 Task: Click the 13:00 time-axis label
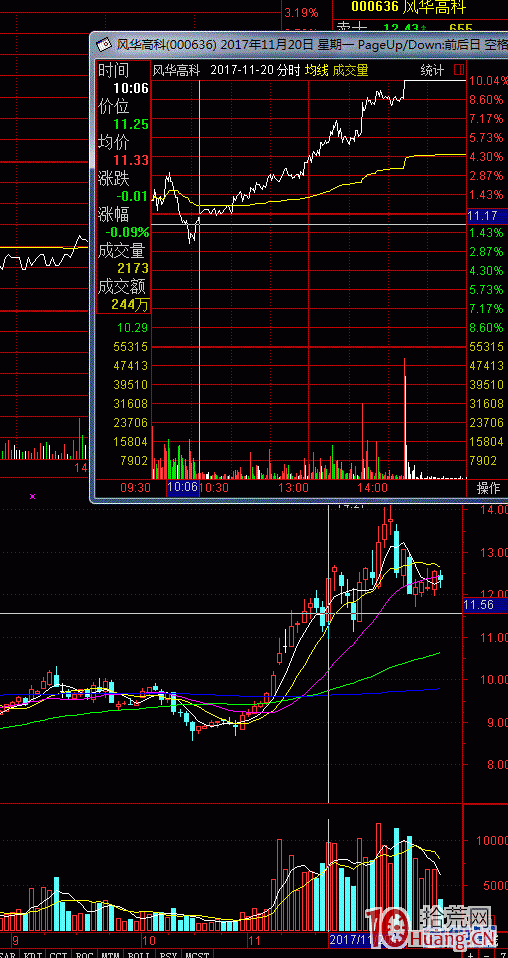click(x=293, y=488)
